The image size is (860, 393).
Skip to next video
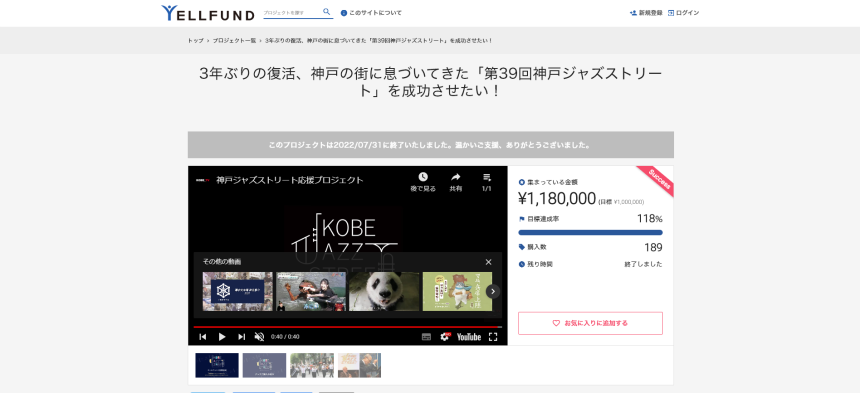tap(241, 337)
